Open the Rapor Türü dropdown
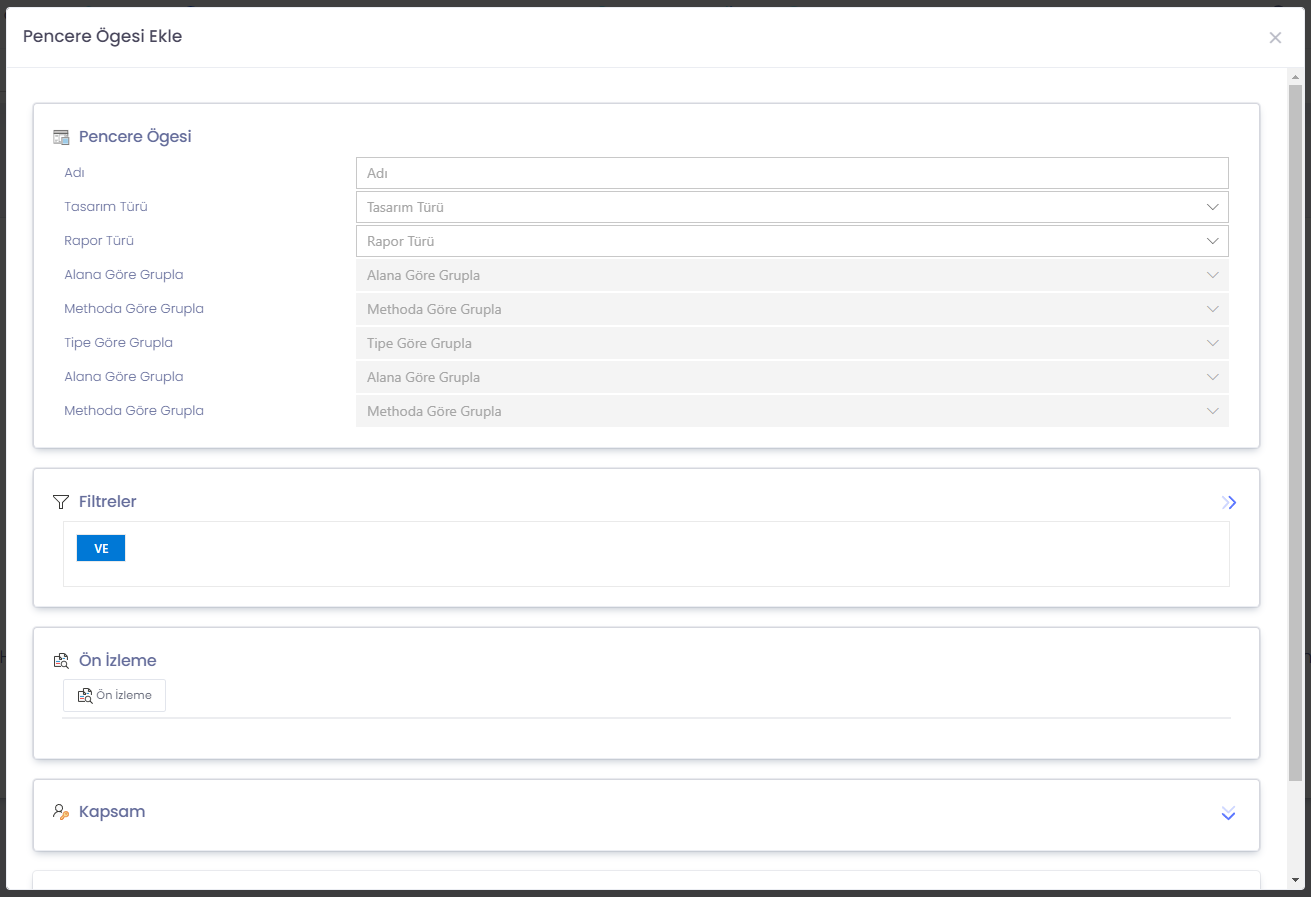Viewport: 1311px width, 897px height. coord(792,241)
